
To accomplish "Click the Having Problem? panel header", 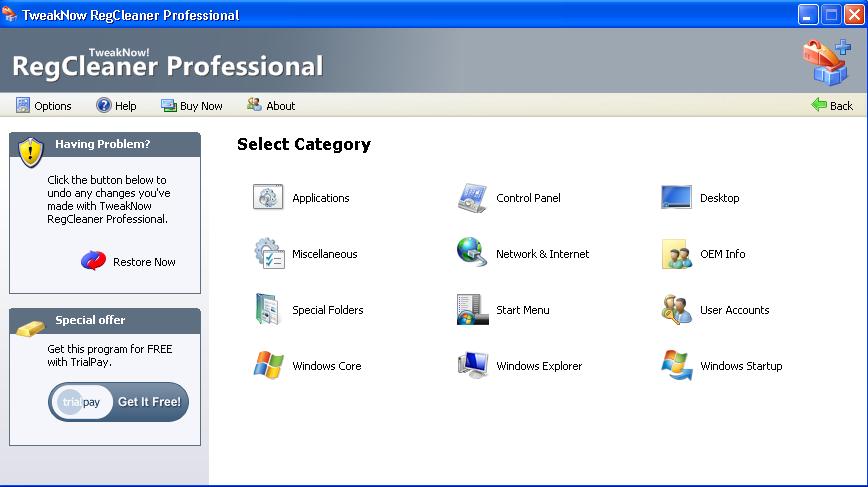I will (105, 144).
